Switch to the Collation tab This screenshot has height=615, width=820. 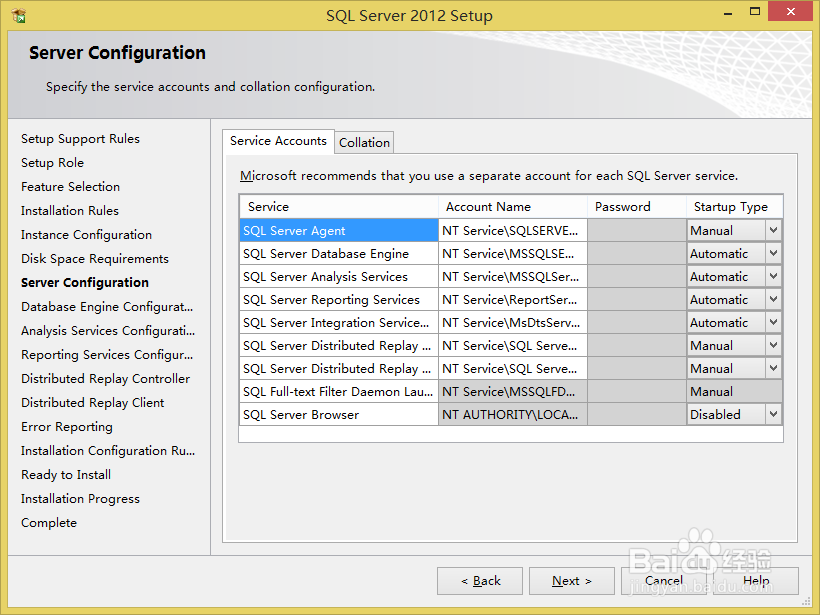pos(364,142)
